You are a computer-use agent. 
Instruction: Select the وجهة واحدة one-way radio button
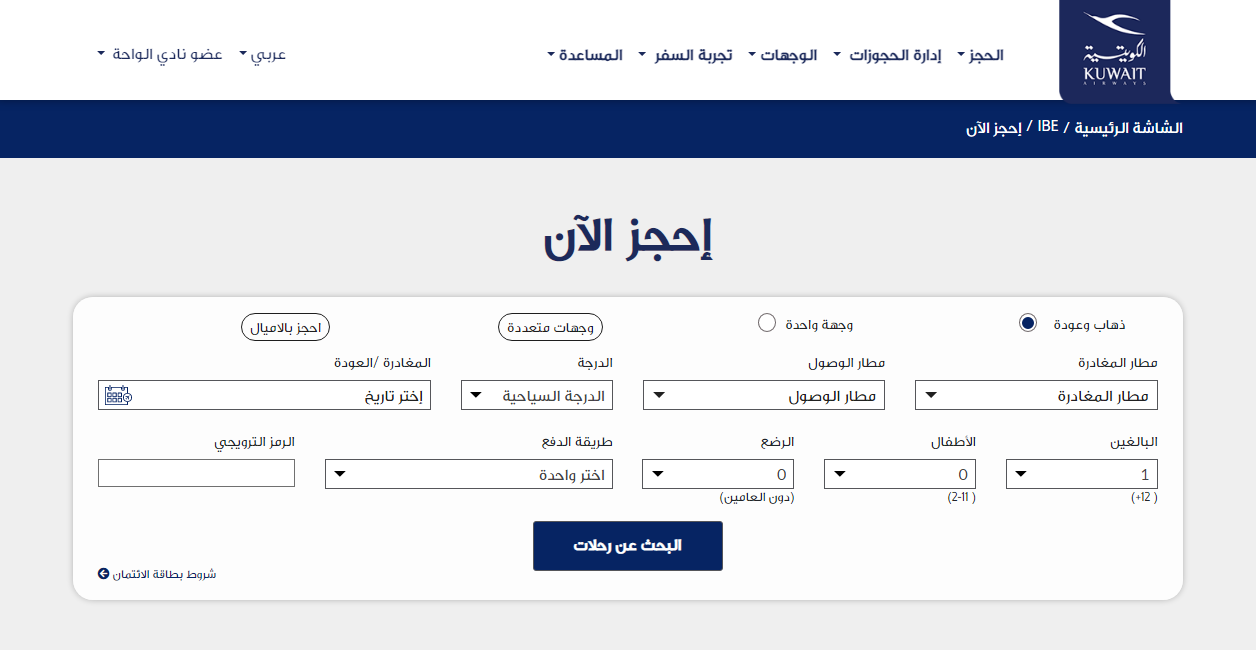pos(767,323)
